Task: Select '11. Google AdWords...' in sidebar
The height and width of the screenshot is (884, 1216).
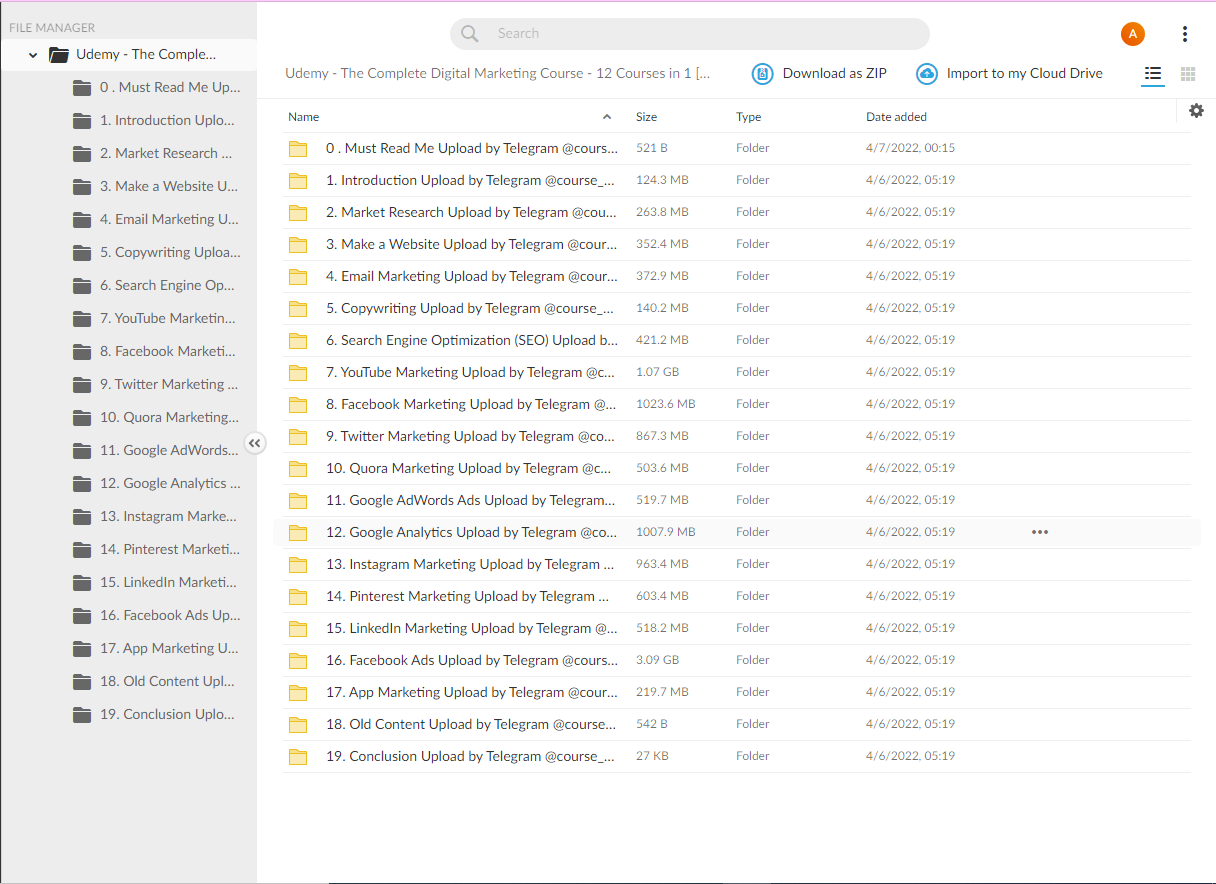Action: coord(169,451)
